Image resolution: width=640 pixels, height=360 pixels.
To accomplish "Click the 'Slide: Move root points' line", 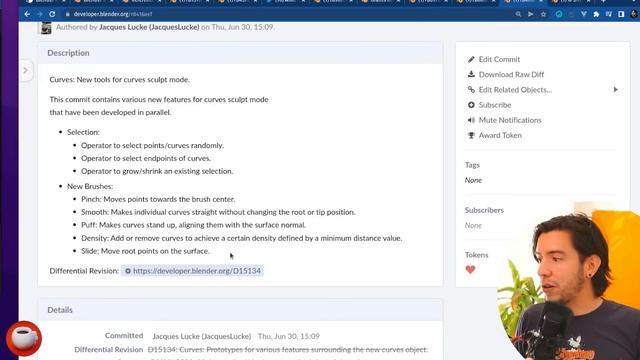I will point(145,251).
